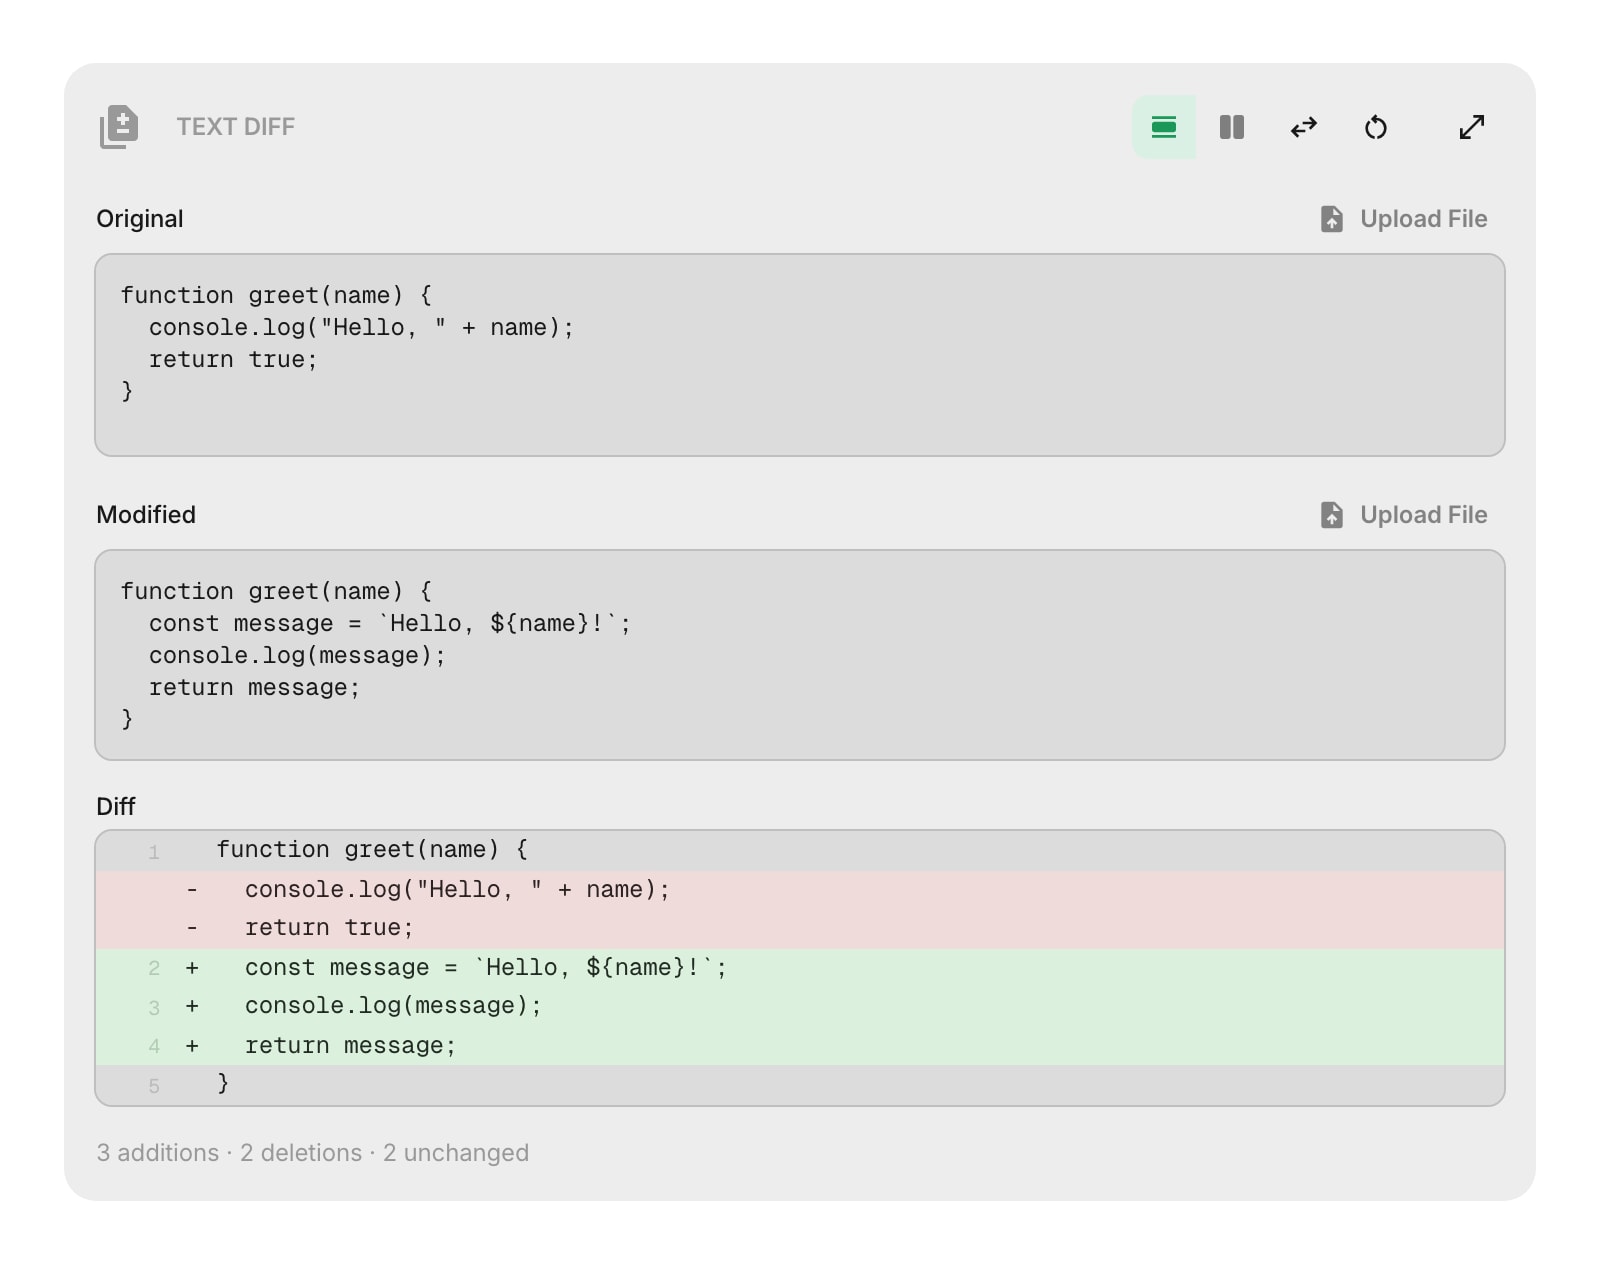
Task: Switch to the split view mode icon
Action: (x=1231, y=127)
